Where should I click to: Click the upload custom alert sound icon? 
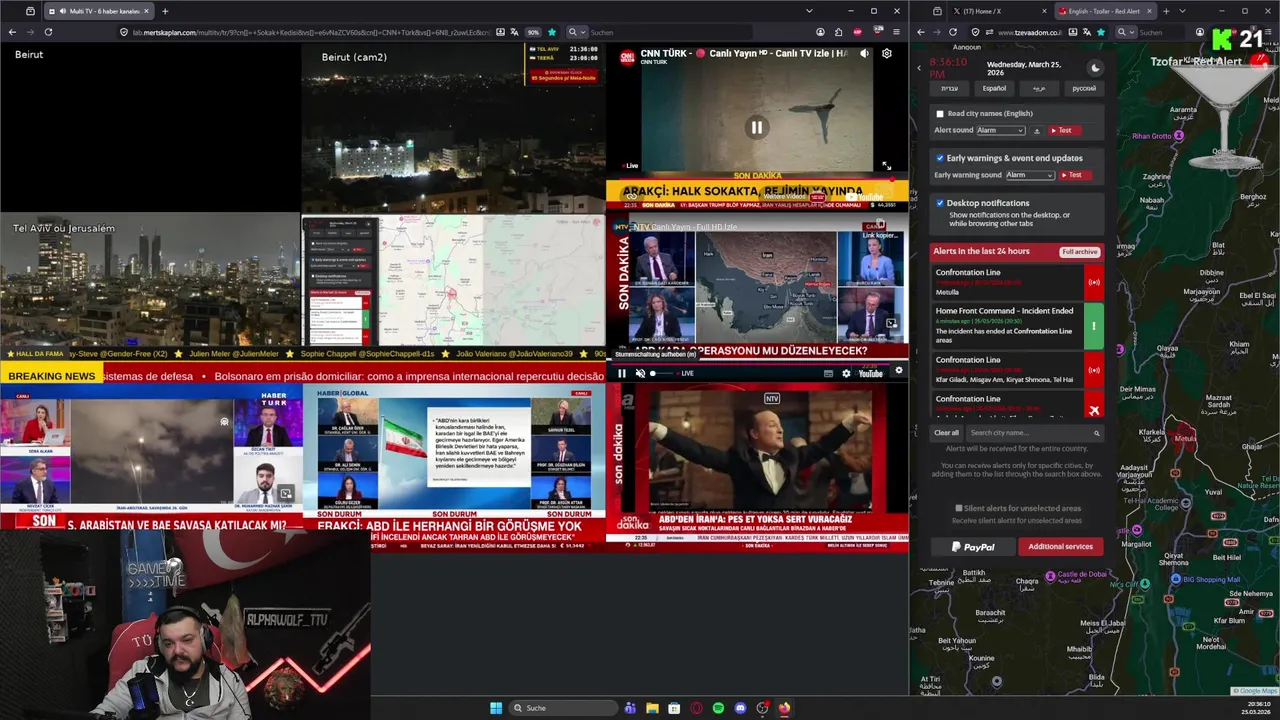(1037, 130)
